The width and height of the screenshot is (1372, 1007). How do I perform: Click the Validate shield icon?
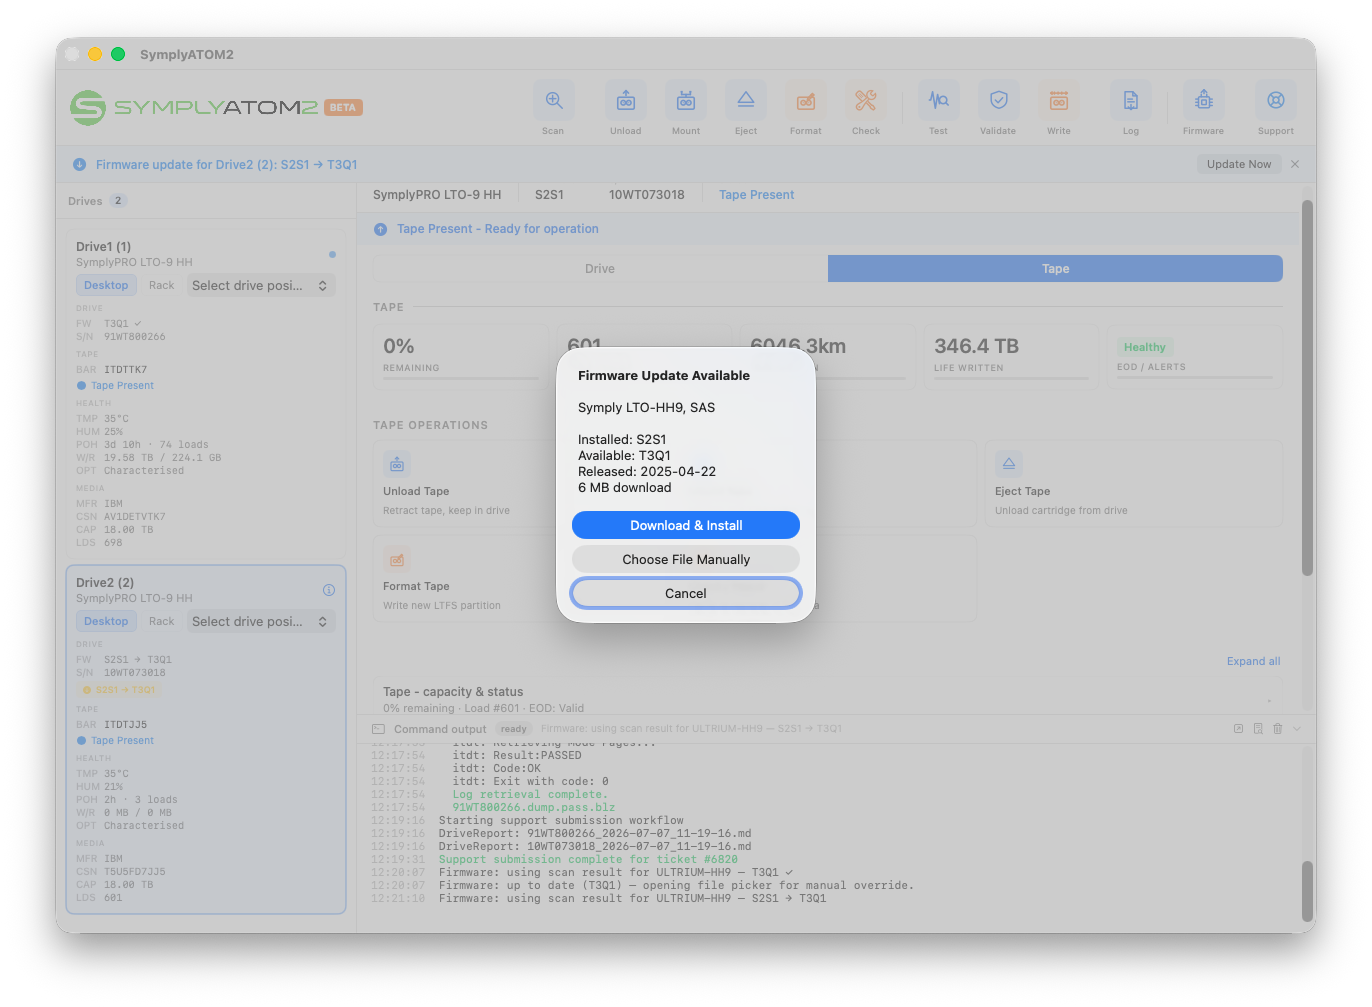[x=998, y=101]
